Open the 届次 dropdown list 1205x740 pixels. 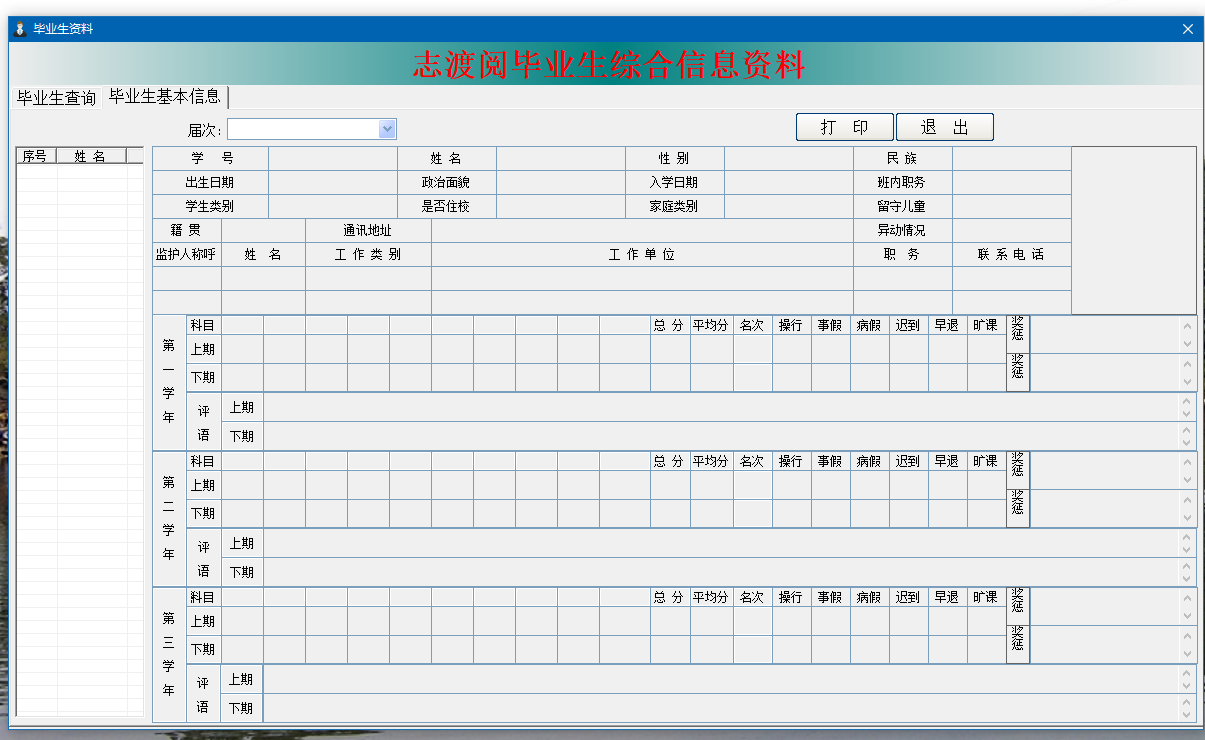(x=387, y=129)
